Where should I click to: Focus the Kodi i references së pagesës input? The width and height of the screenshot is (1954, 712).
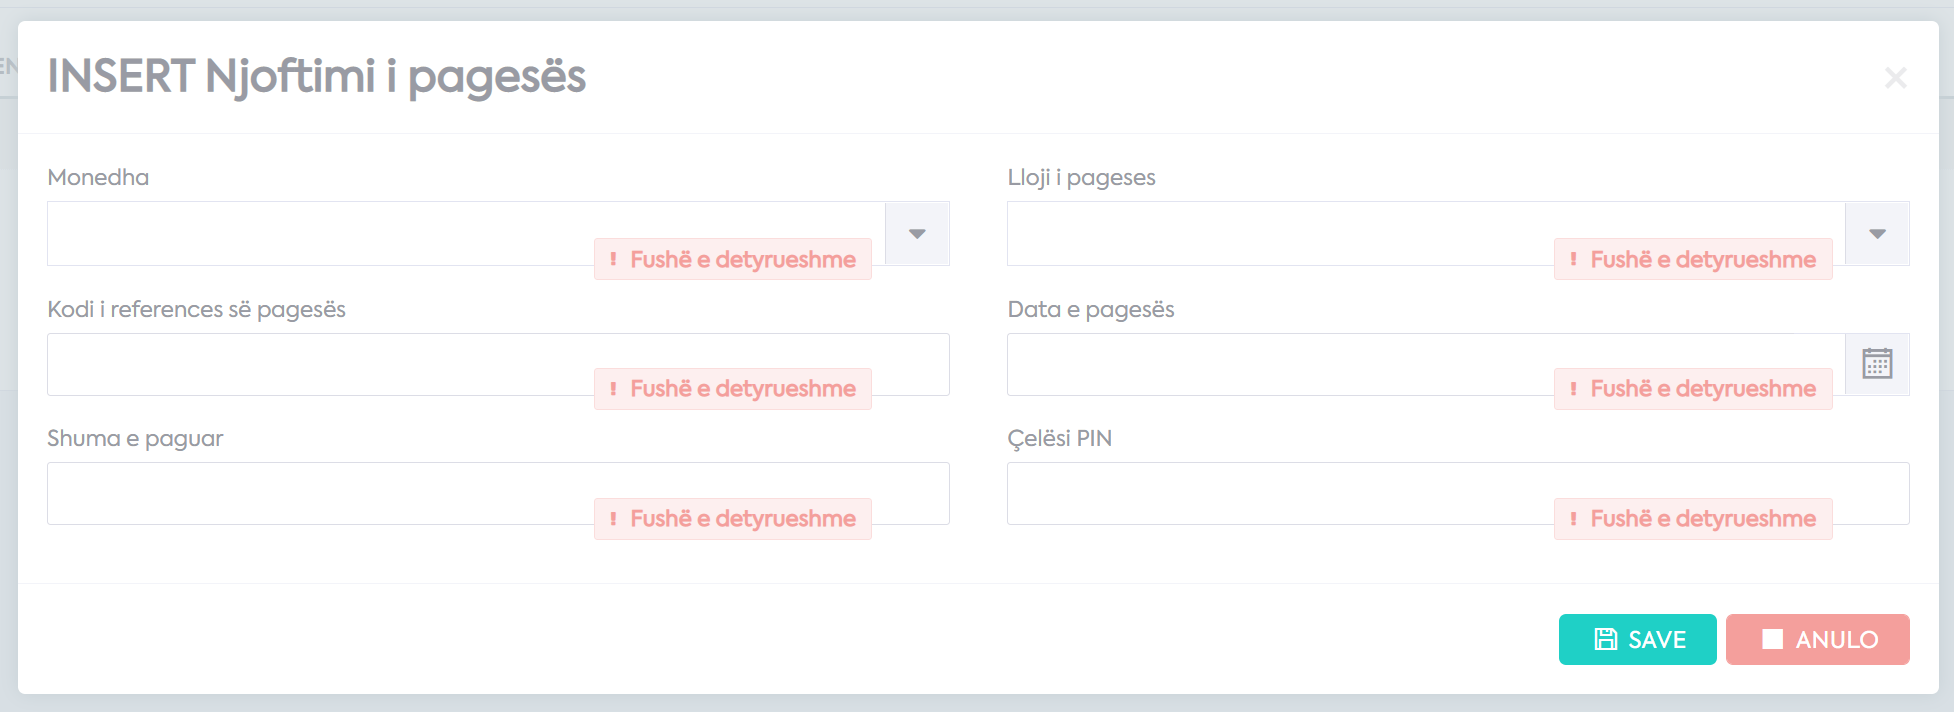coord(498,364)
